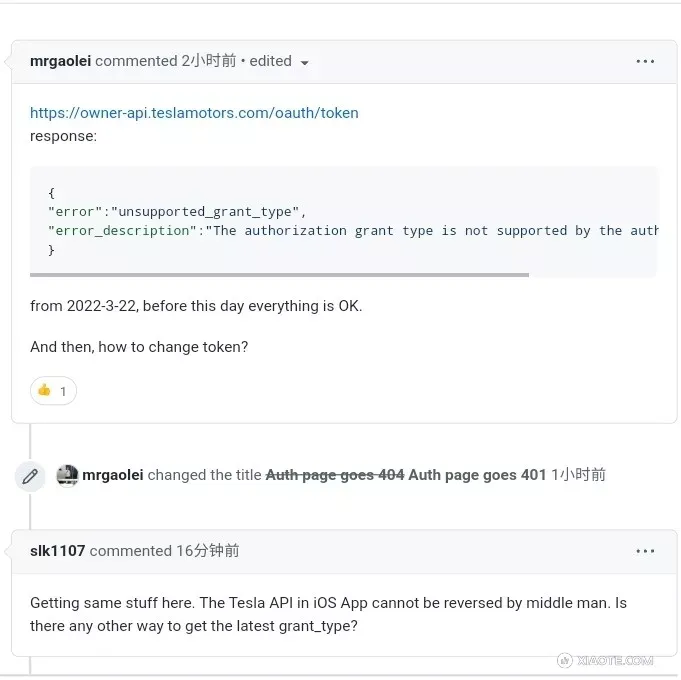This screenshot has width=681, height=680.
Task: Open the owner-api.teslamotors.com oauth token link
Action: pos(194,113)
